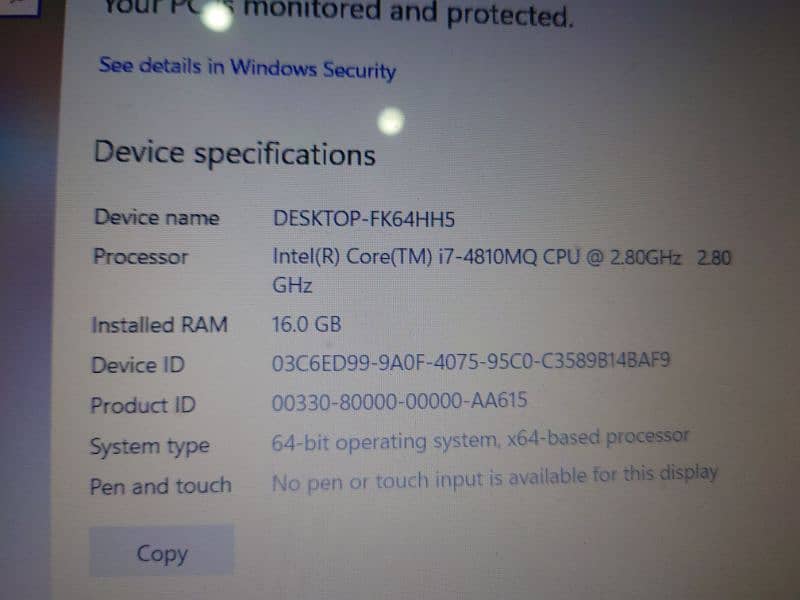Select the 00330-80000-00000-AA615 product ID
The width and height of the screenshot is (800, 600).
pyautogui.click(x=399, y=401)
